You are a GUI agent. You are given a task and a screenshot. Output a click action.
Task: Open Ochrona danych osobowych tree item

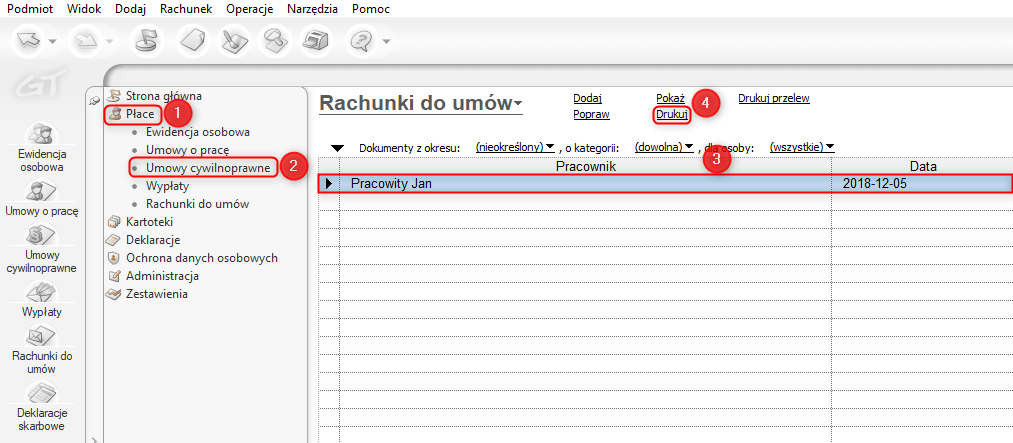tap(202, 258)
